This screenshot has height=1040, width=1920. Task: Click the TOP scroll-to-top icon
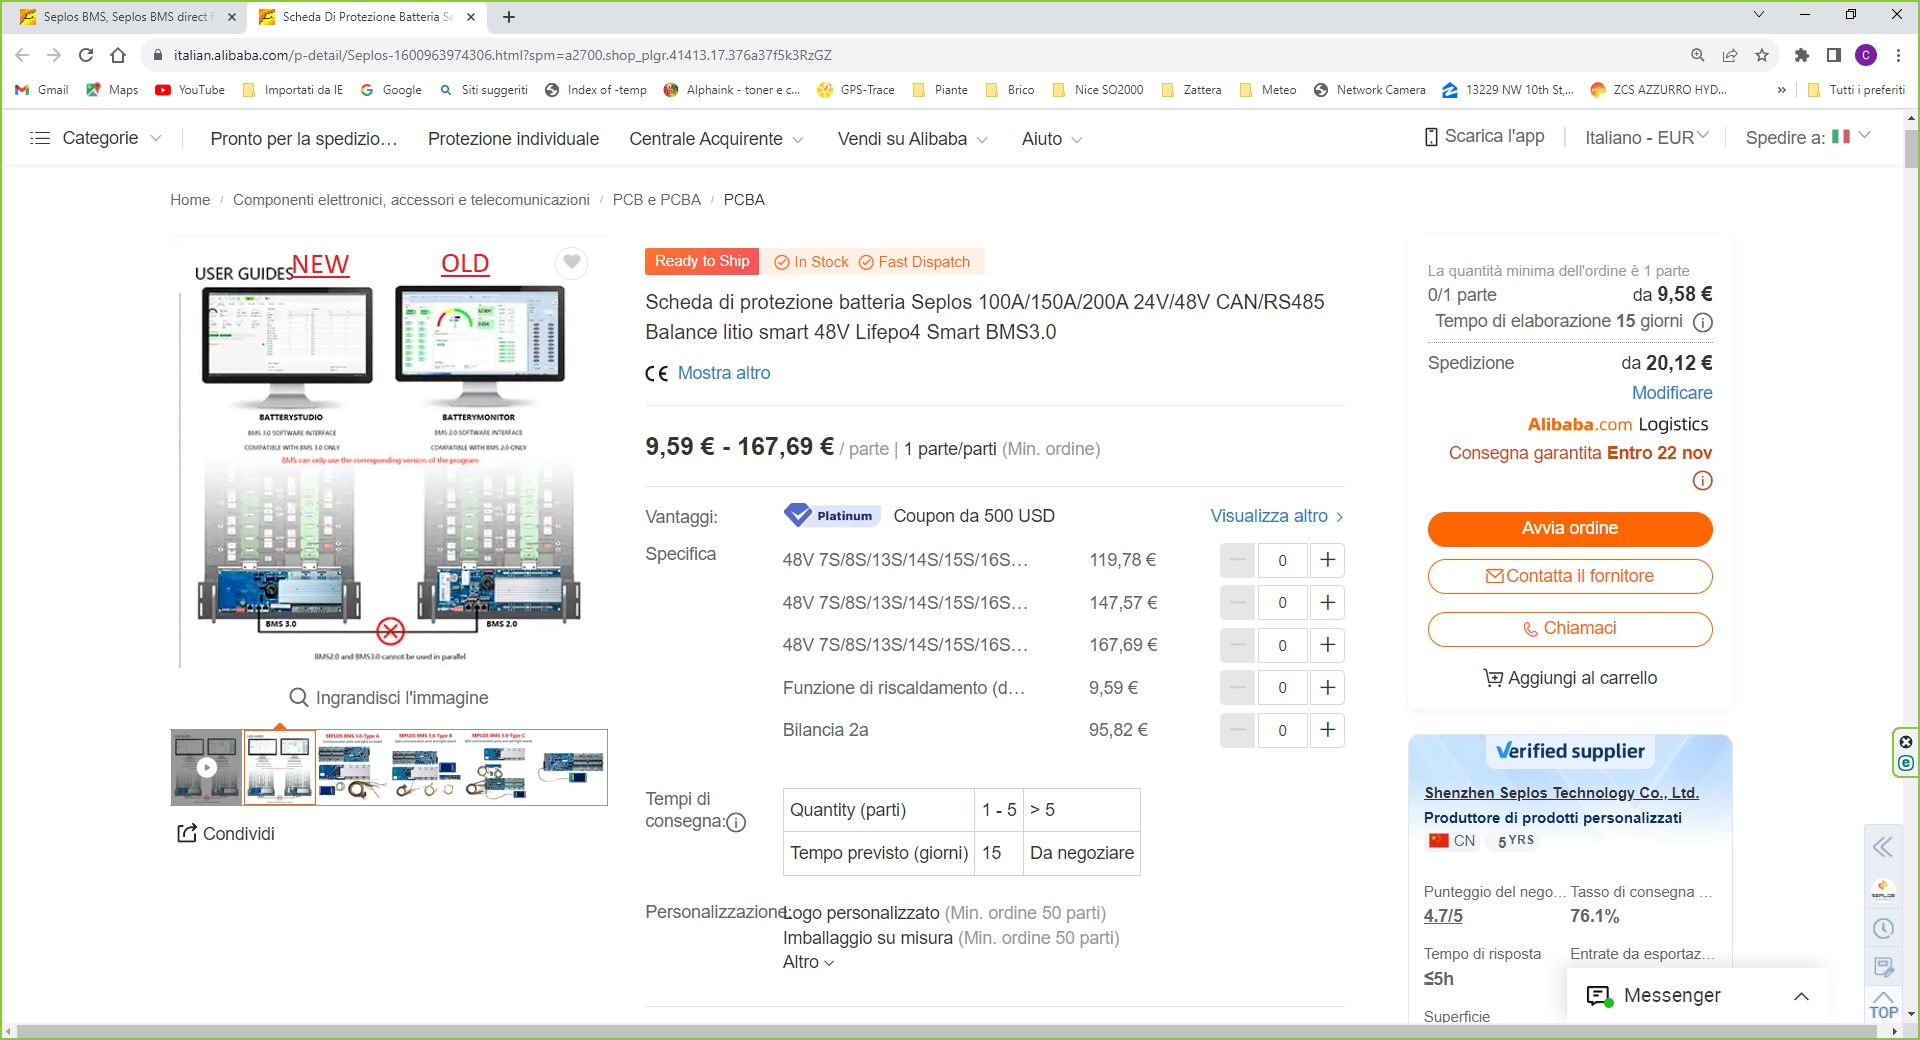point(1883,1005)
